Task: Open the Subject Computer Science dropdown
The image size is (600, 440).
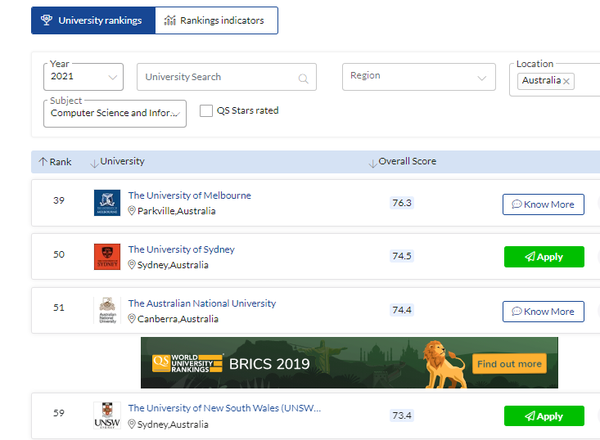Action: click(115, 114)
